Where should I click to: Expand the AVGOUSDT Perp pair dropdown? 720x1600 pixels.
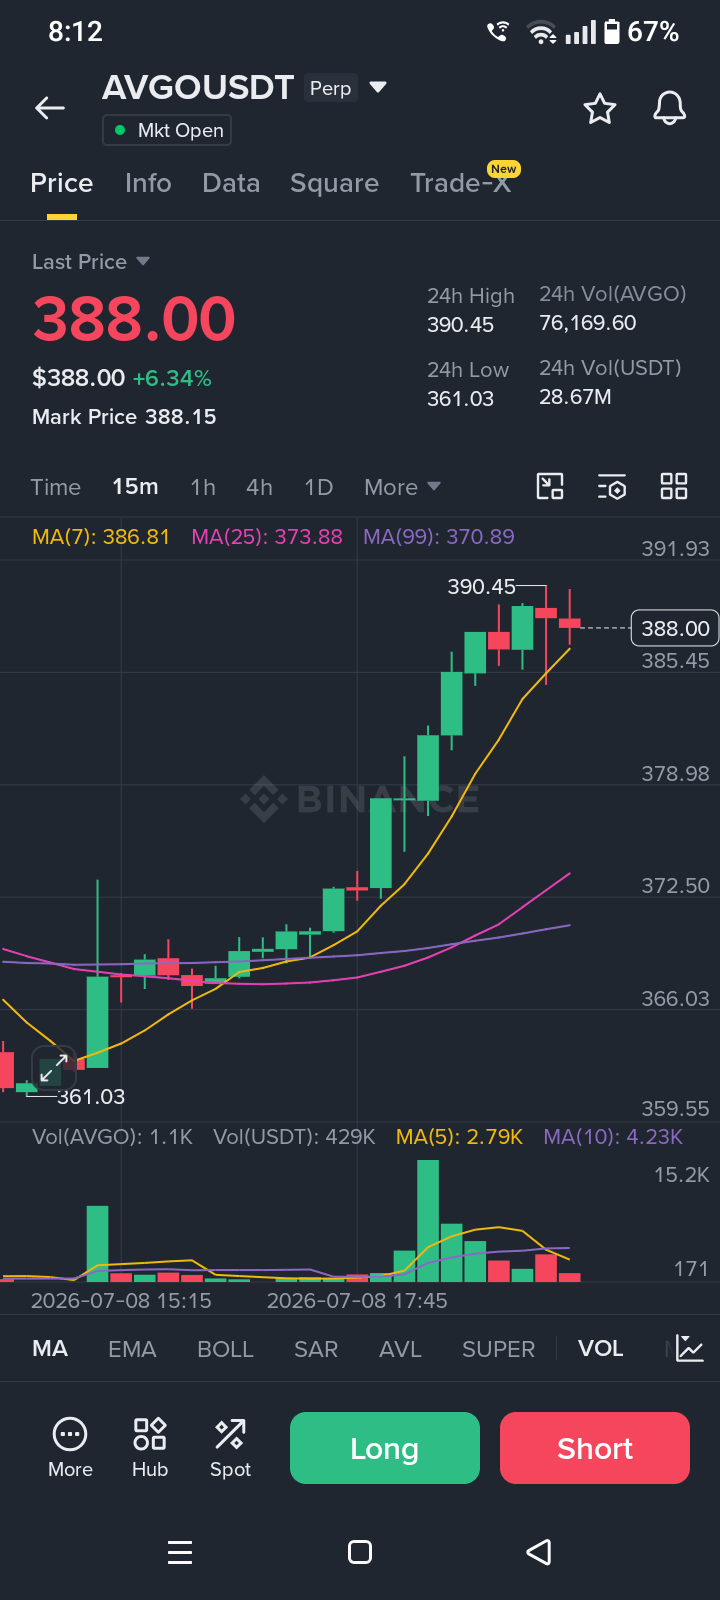click(378, 87)
